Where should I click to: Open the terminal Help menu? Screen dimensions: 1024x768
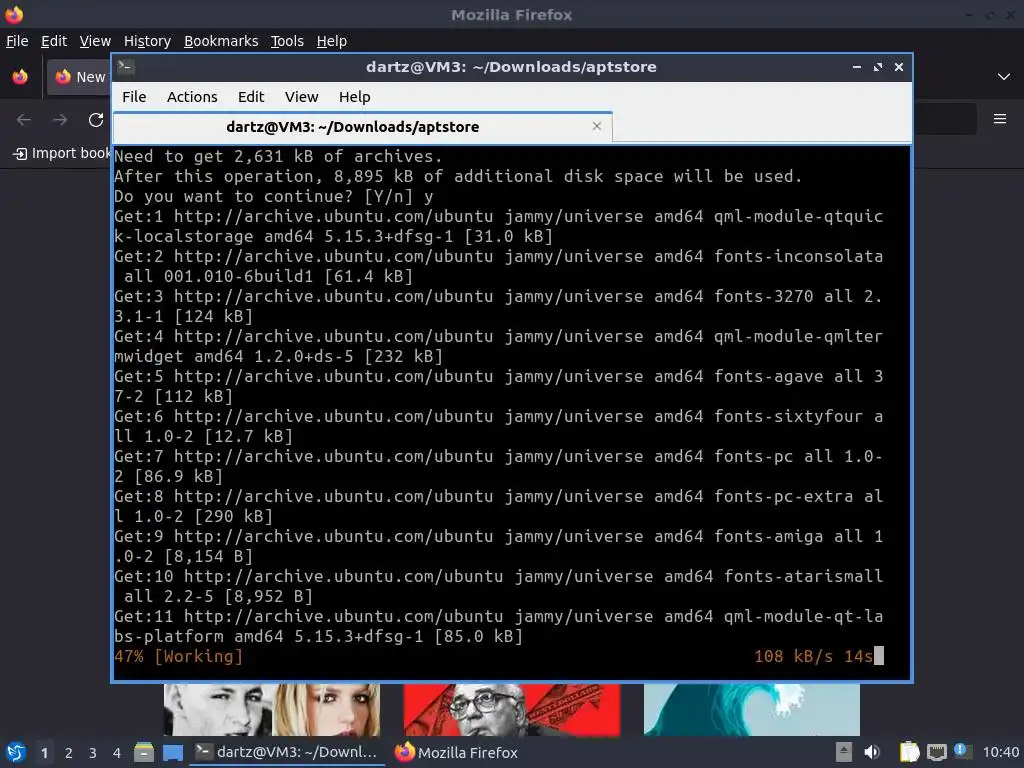(355, 97)
